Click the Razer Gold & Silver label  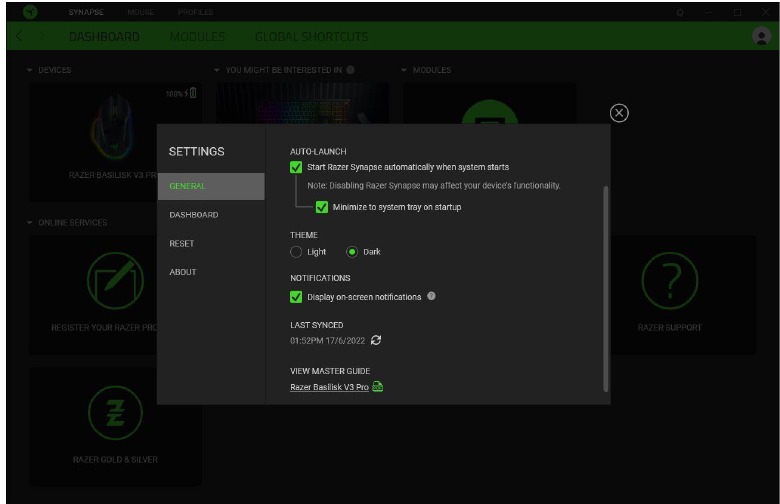click(115, 459)
